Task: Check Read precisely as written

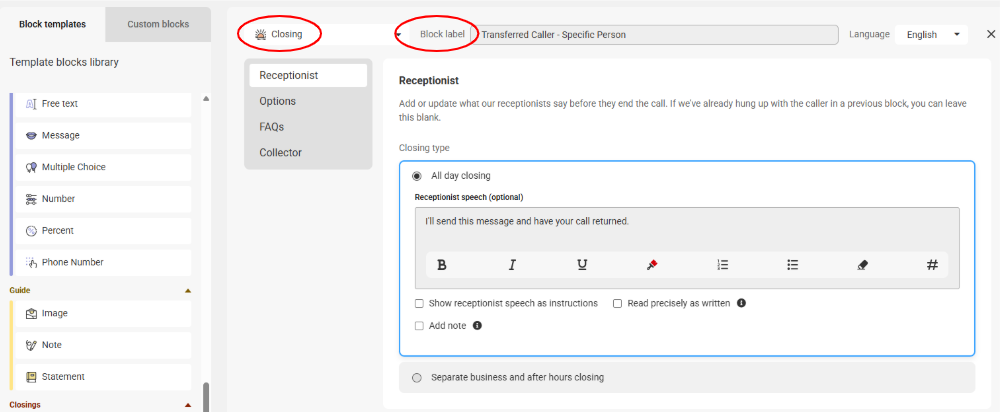Action: 617,303
